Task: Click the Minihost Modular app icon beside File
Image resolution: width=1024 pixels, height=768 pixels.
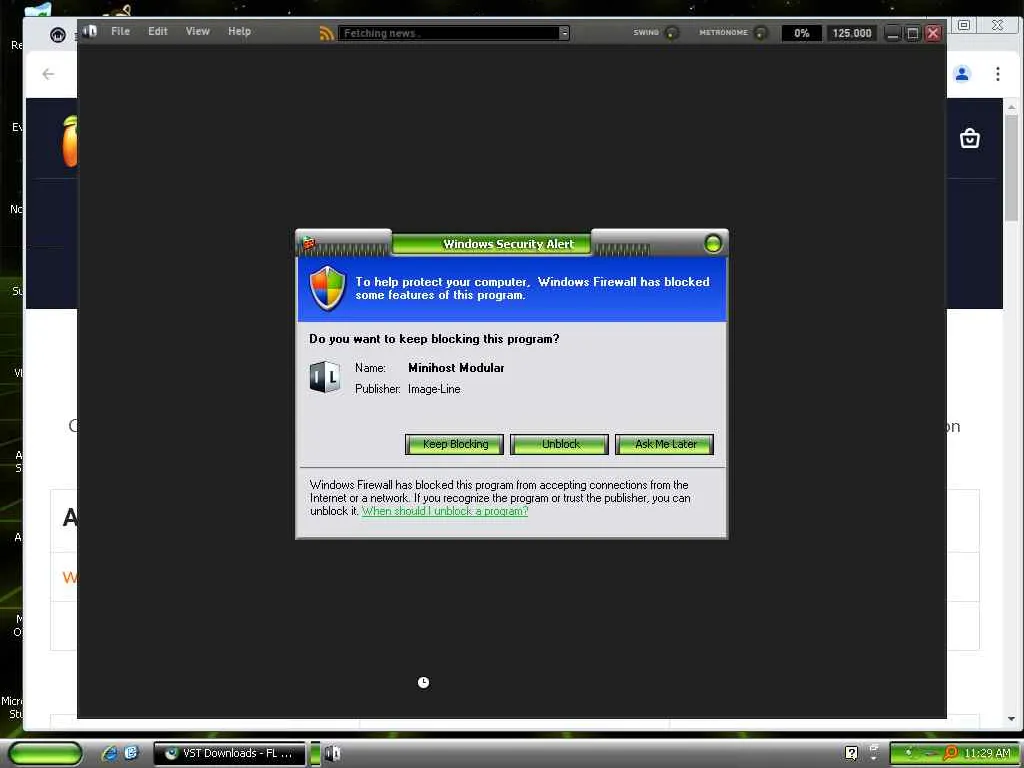Action: click(x=90, y=31)
